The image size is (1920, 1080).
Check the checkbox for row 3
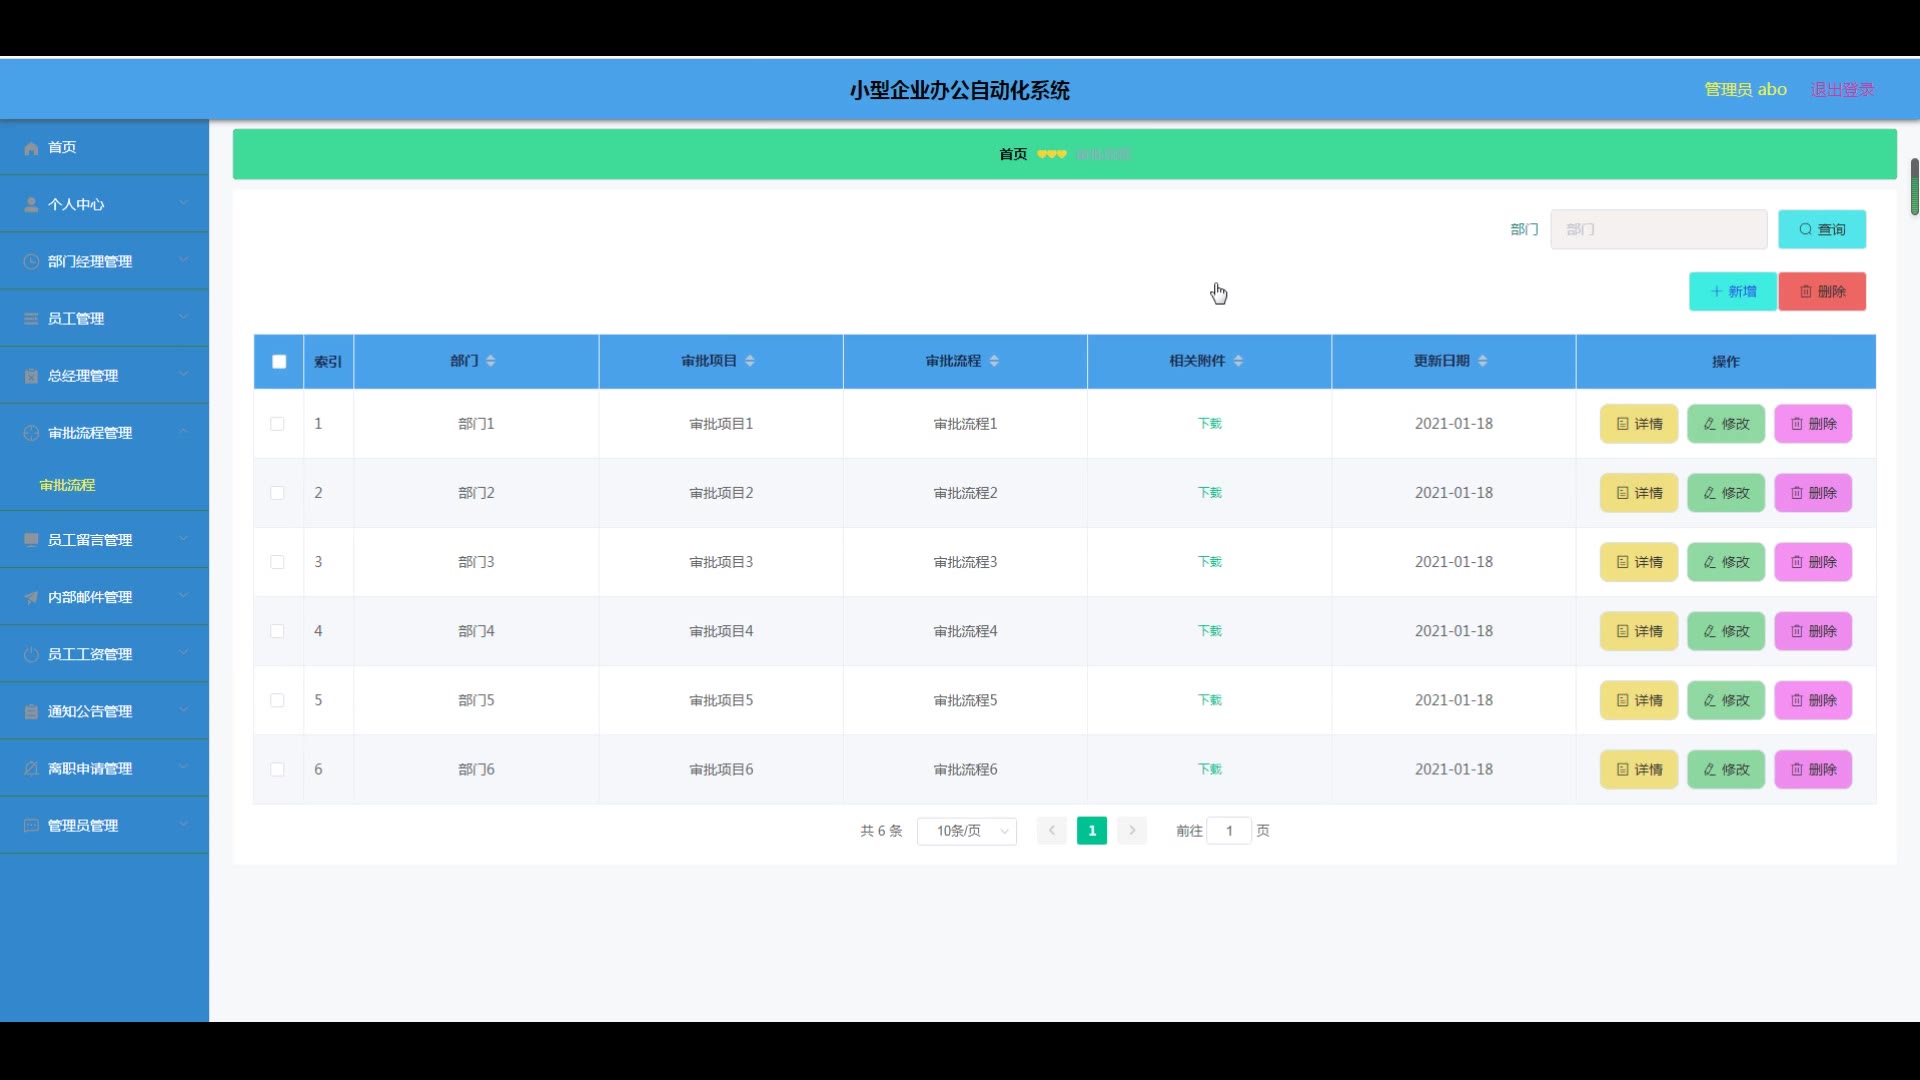pos(277,562)
